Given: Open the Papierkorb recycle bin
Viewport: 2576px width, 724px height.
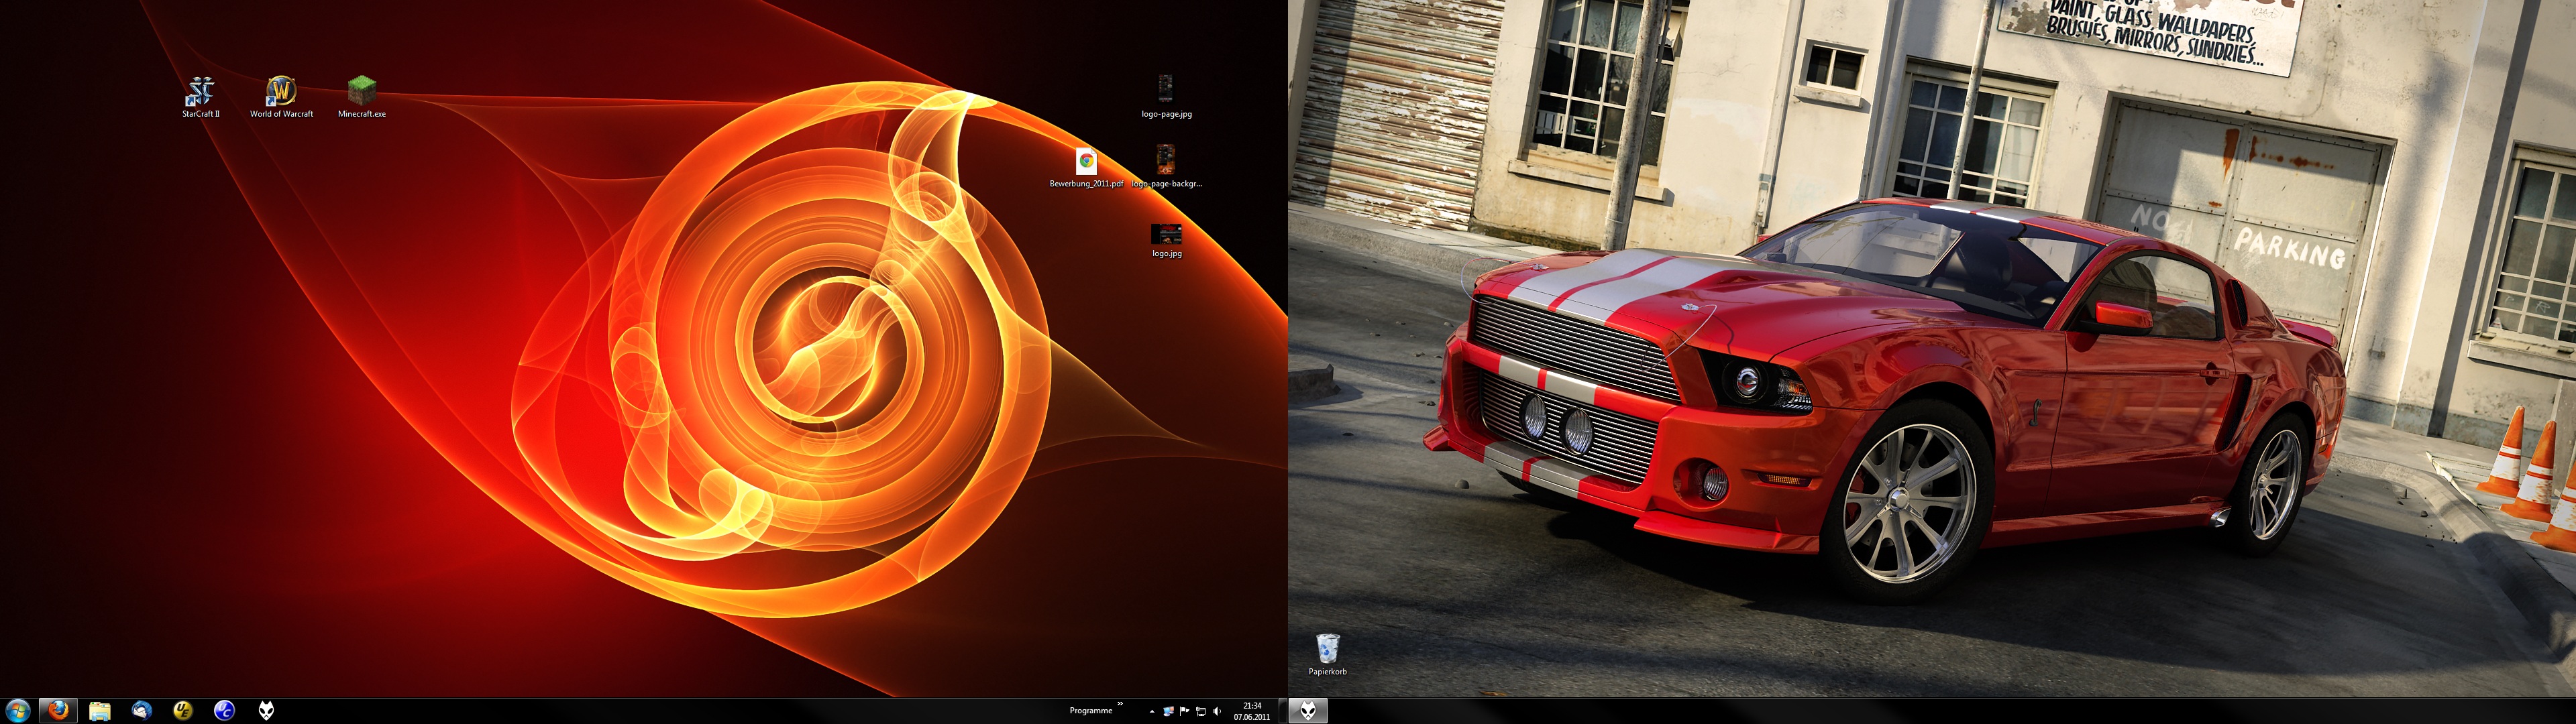Looking at the screenshot, I should click(1327, 648).
